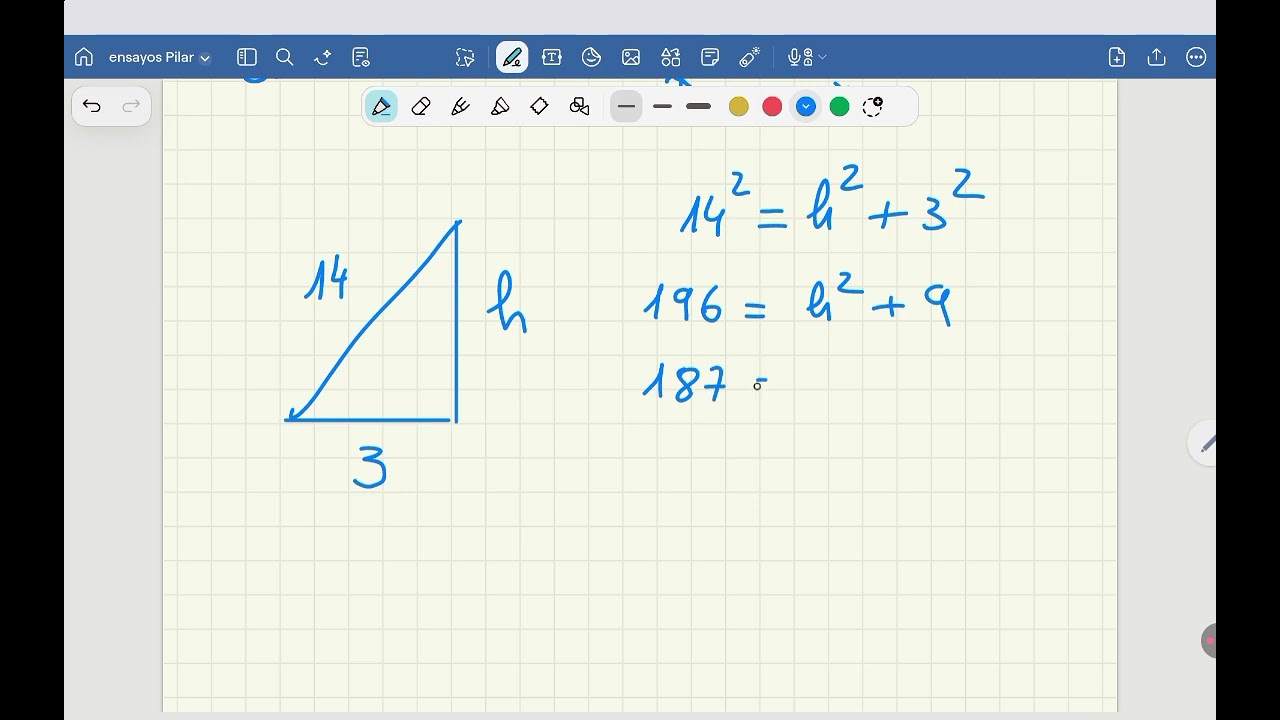The image size is (1280, 720).
Task: Pick the highlighter tool
Action: (500, 106)
